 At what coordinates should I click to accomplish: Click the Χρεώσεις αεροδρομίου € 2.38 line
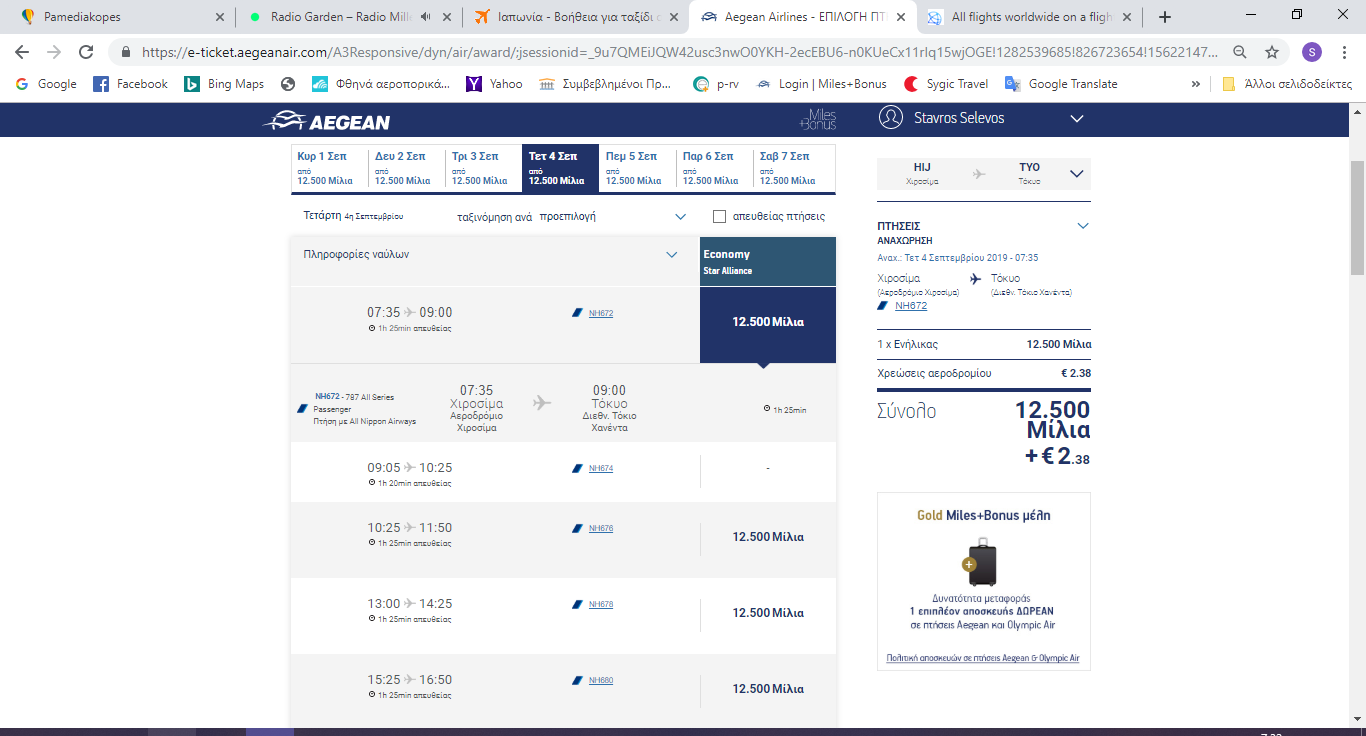(x=984, y=373)
